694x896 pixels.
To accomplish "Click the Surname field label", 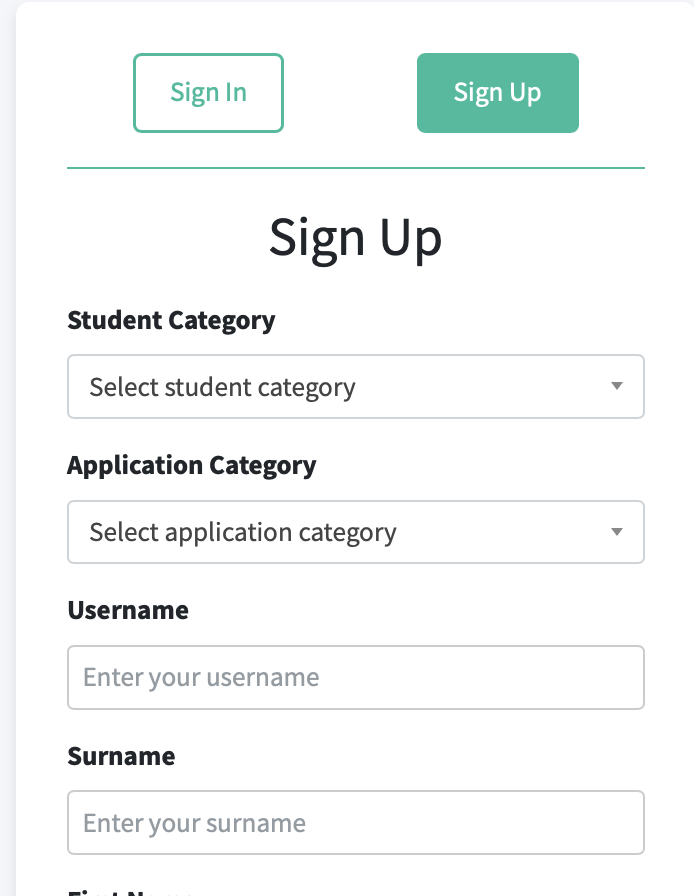I will click(121, 756).
